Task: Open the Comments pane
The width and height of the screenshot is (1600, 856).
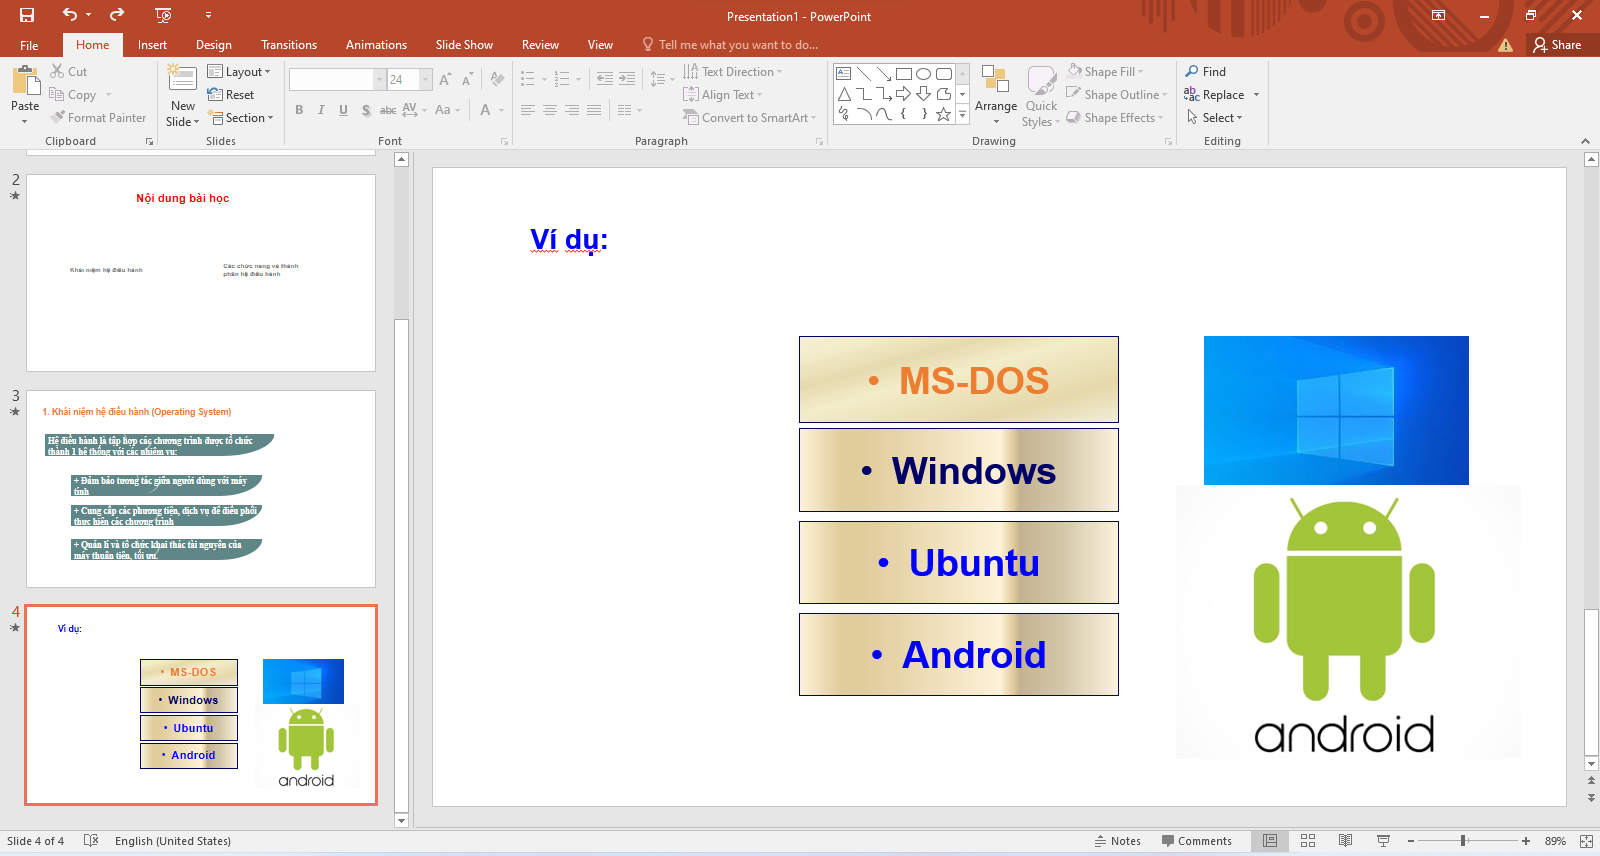Action: (1196, 841)
